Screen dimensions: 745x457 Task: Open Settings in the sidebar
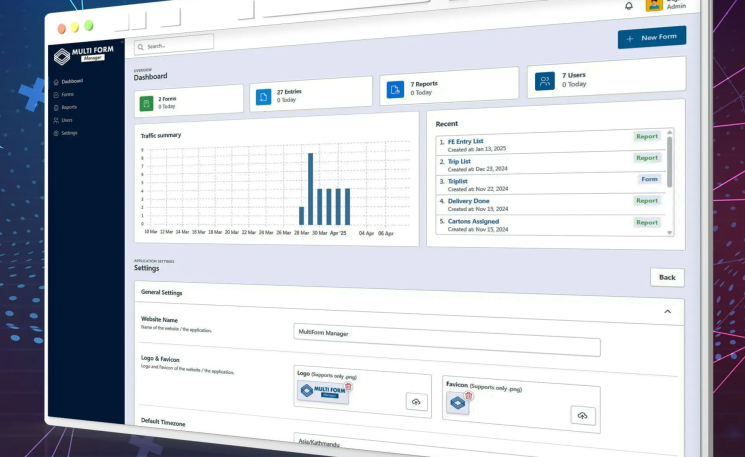coord(69,133)
